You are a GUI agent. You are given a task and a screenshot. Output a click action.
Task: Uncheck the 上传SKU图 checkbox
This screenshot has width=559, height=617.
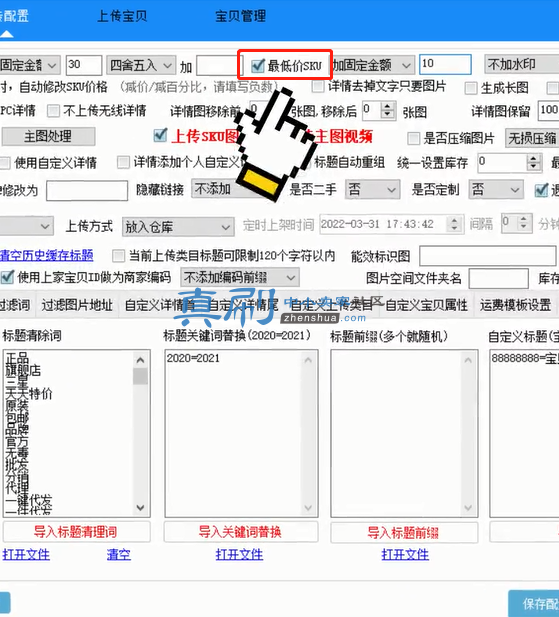pyautogui.click(x=160, y=135)
